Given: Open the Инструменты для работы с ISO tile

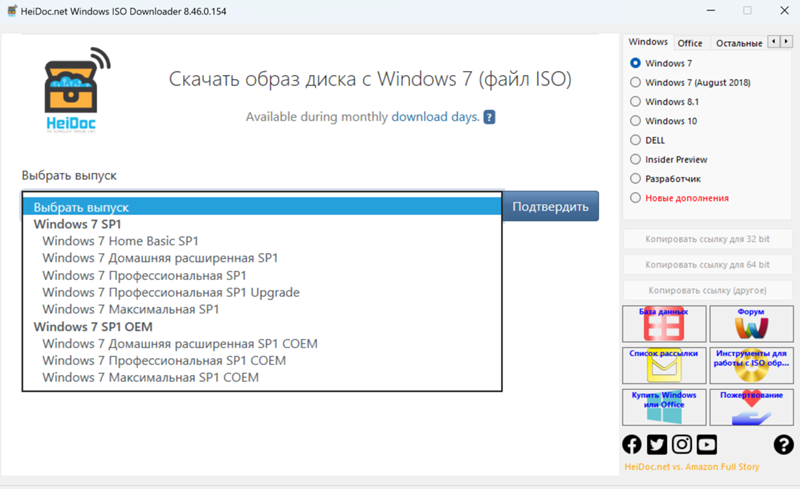Looking at the screenshot, I should [751, 365].
